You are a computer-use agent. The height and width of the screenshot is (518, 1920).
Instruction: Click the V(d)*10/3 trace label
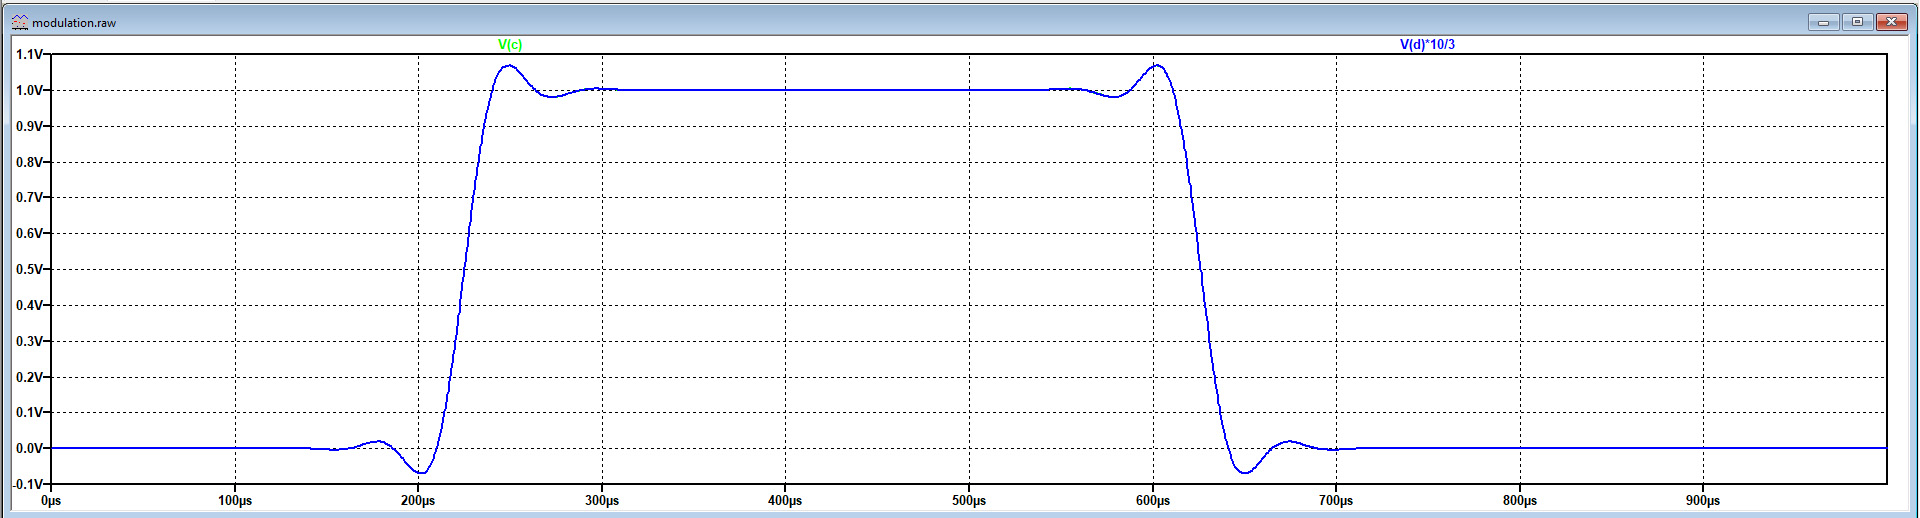pos(1427,44)
